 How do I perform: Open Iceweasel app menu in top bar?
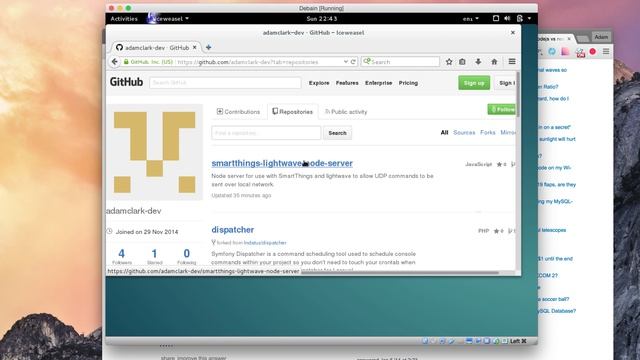pos(169,19)
